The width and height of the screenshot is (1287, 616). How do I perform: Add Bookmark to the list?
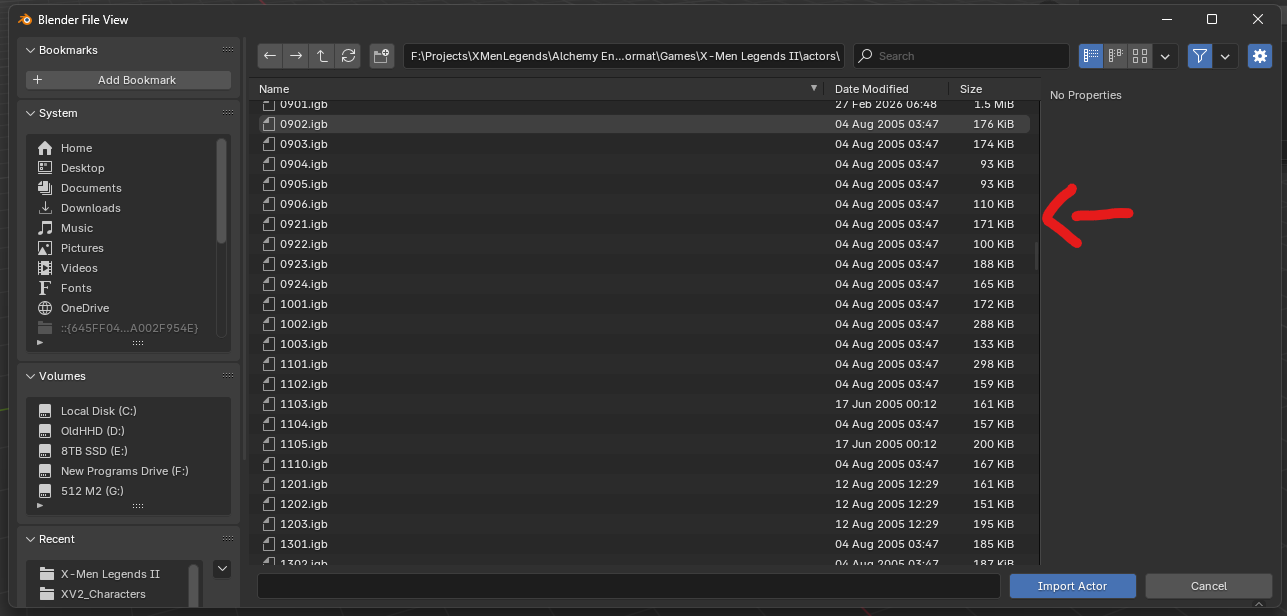pyautogui.click(x=128, y=80)
